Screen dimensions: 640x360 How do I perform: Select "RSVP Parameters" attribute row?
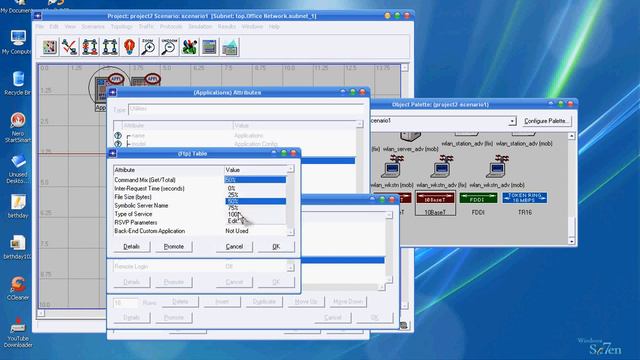pos(136,222)
